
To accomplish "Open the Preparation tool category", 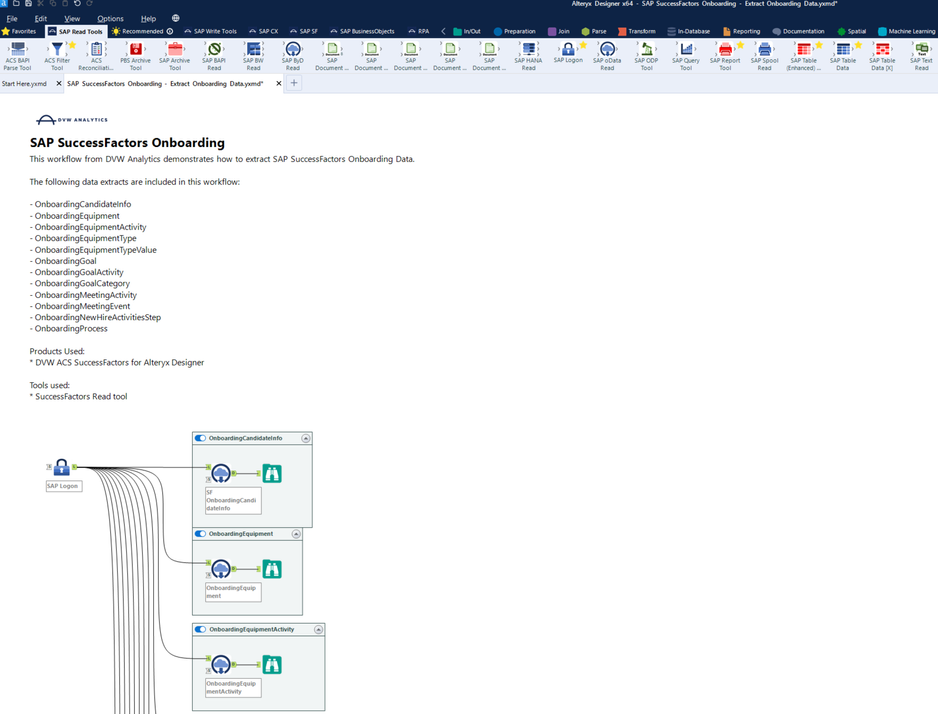I will (x=514, y=31).
